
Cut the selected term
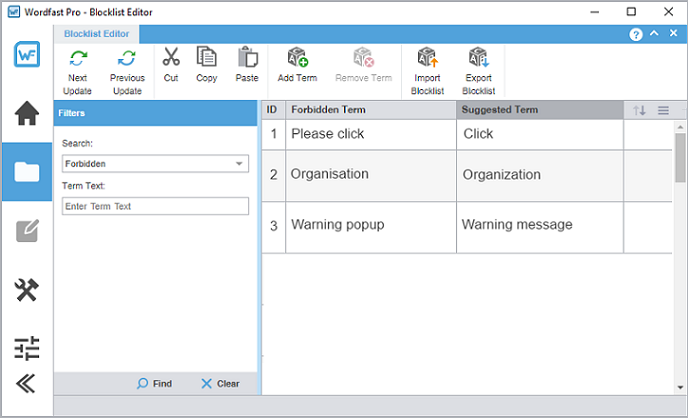pos(171,59)
